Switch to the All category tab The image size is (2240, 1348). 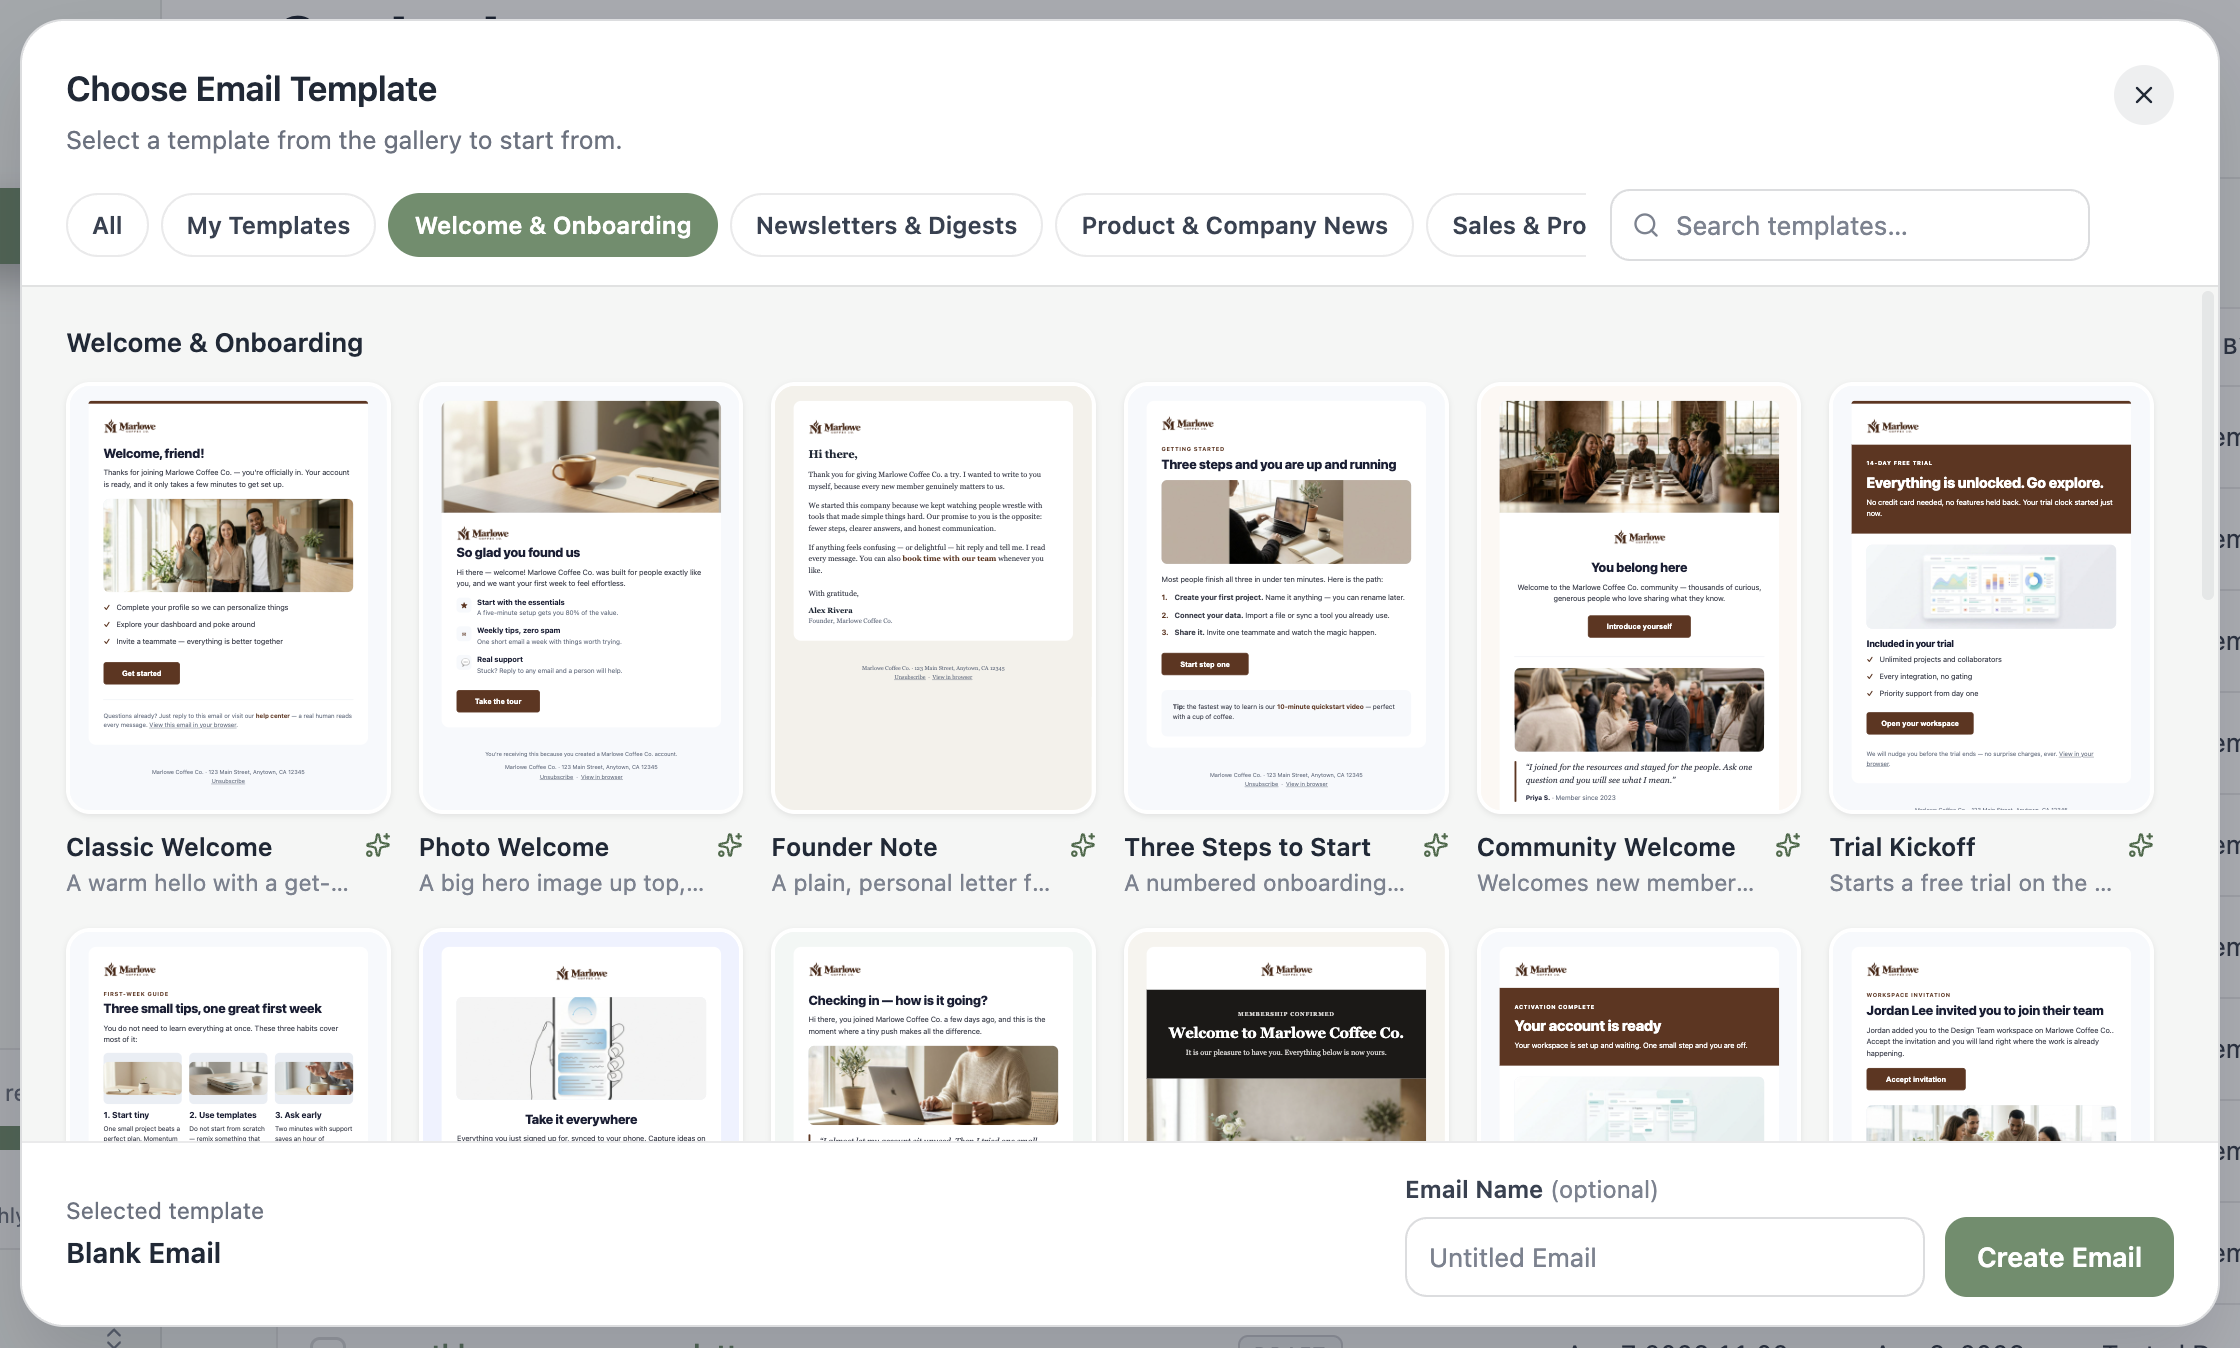(107, 225)
